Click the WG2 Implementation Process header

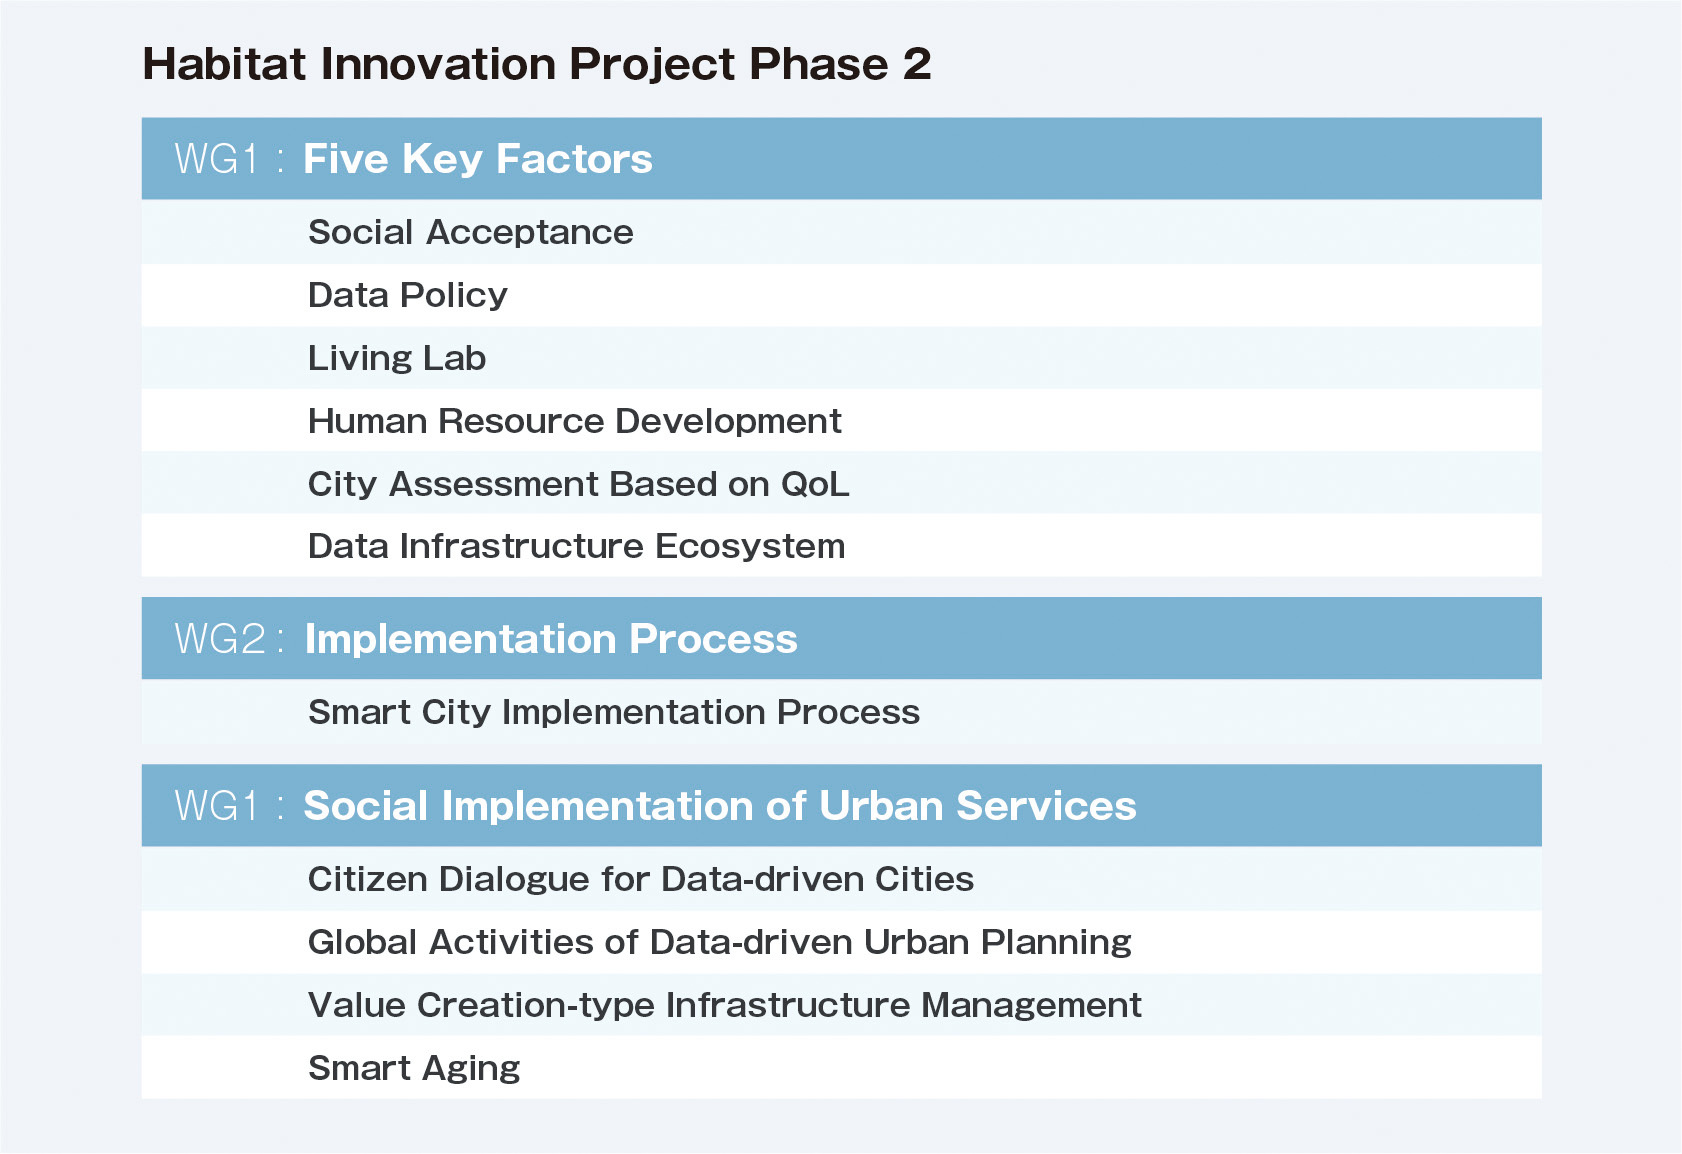point(841,638)
